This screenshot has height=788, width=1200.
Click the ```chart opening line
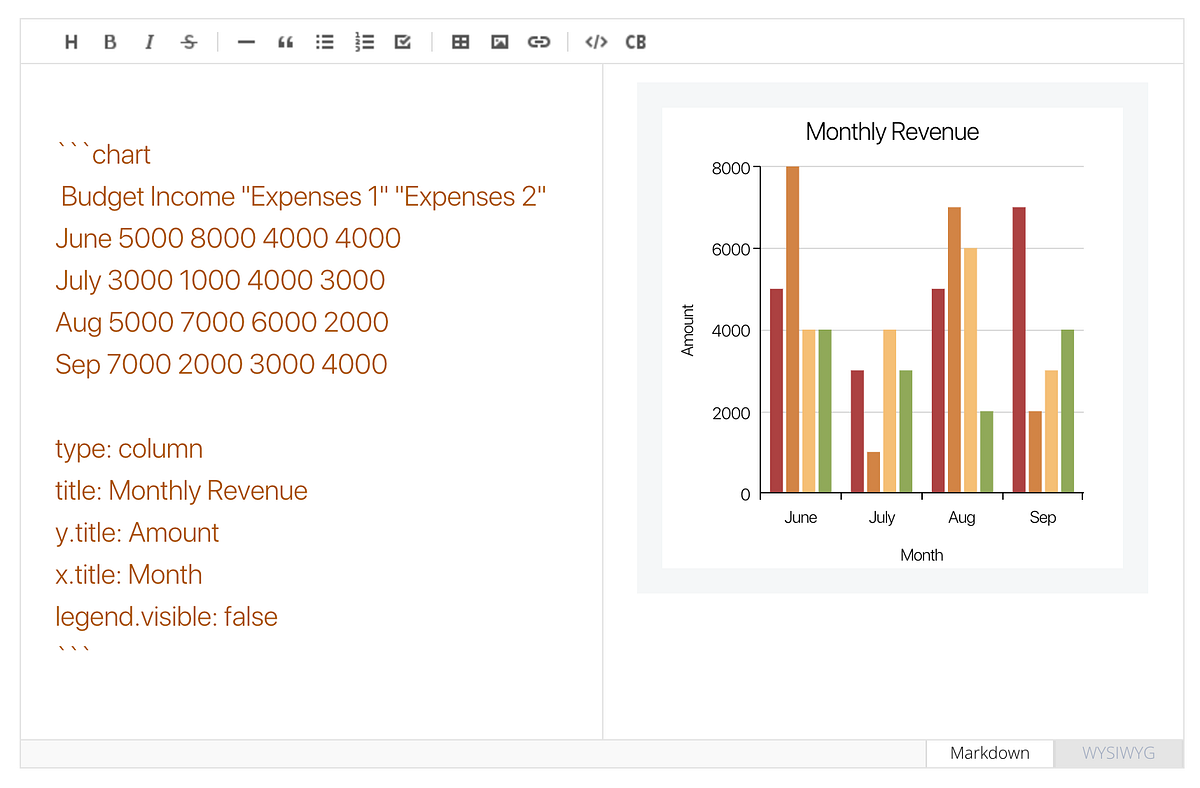point(104,154)
